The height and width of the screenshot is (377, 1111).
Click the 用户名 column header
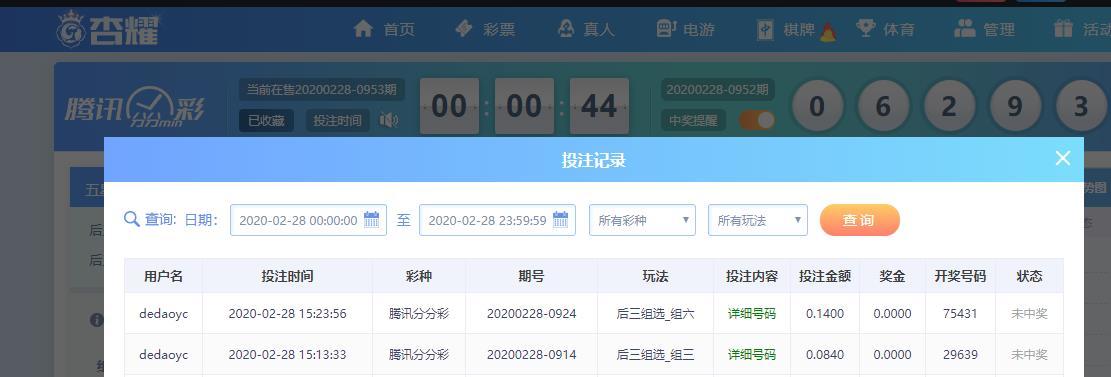pyautogui.click(x=164, y=276)
